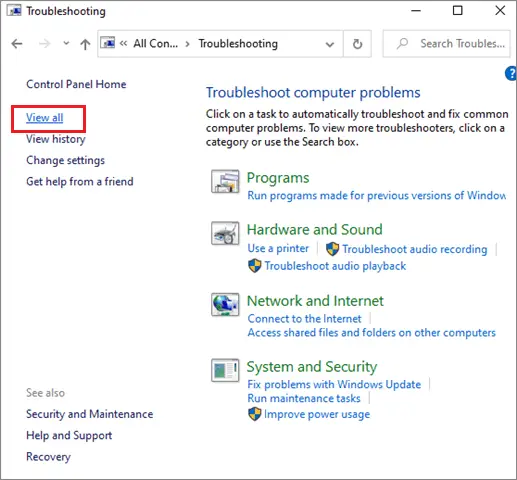Click the Network and Internet icon
The image size is (517, 480).
[225, 304]
